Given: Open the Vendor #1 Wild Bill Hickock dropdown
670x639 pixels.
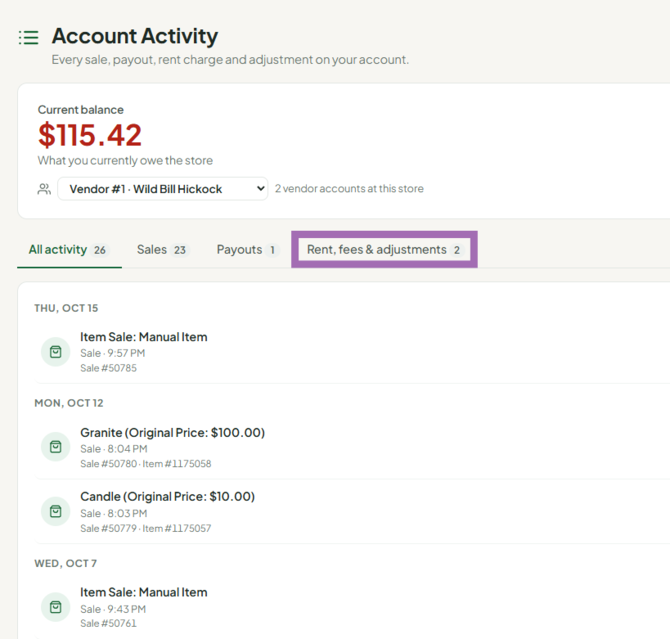Looking at the screenshot, I should pos(163,188).
